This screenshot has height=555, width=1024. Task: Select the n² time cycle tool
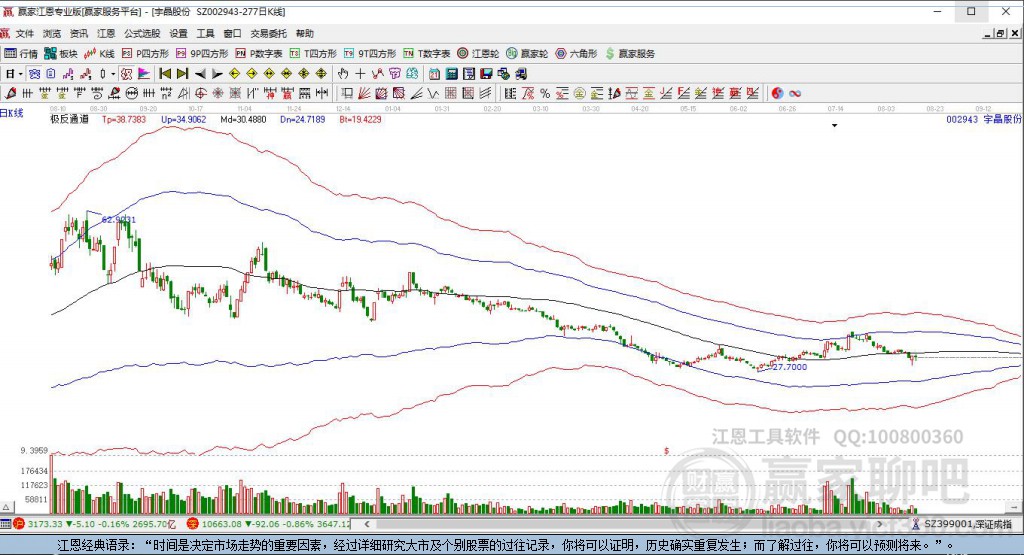(167, 93)
